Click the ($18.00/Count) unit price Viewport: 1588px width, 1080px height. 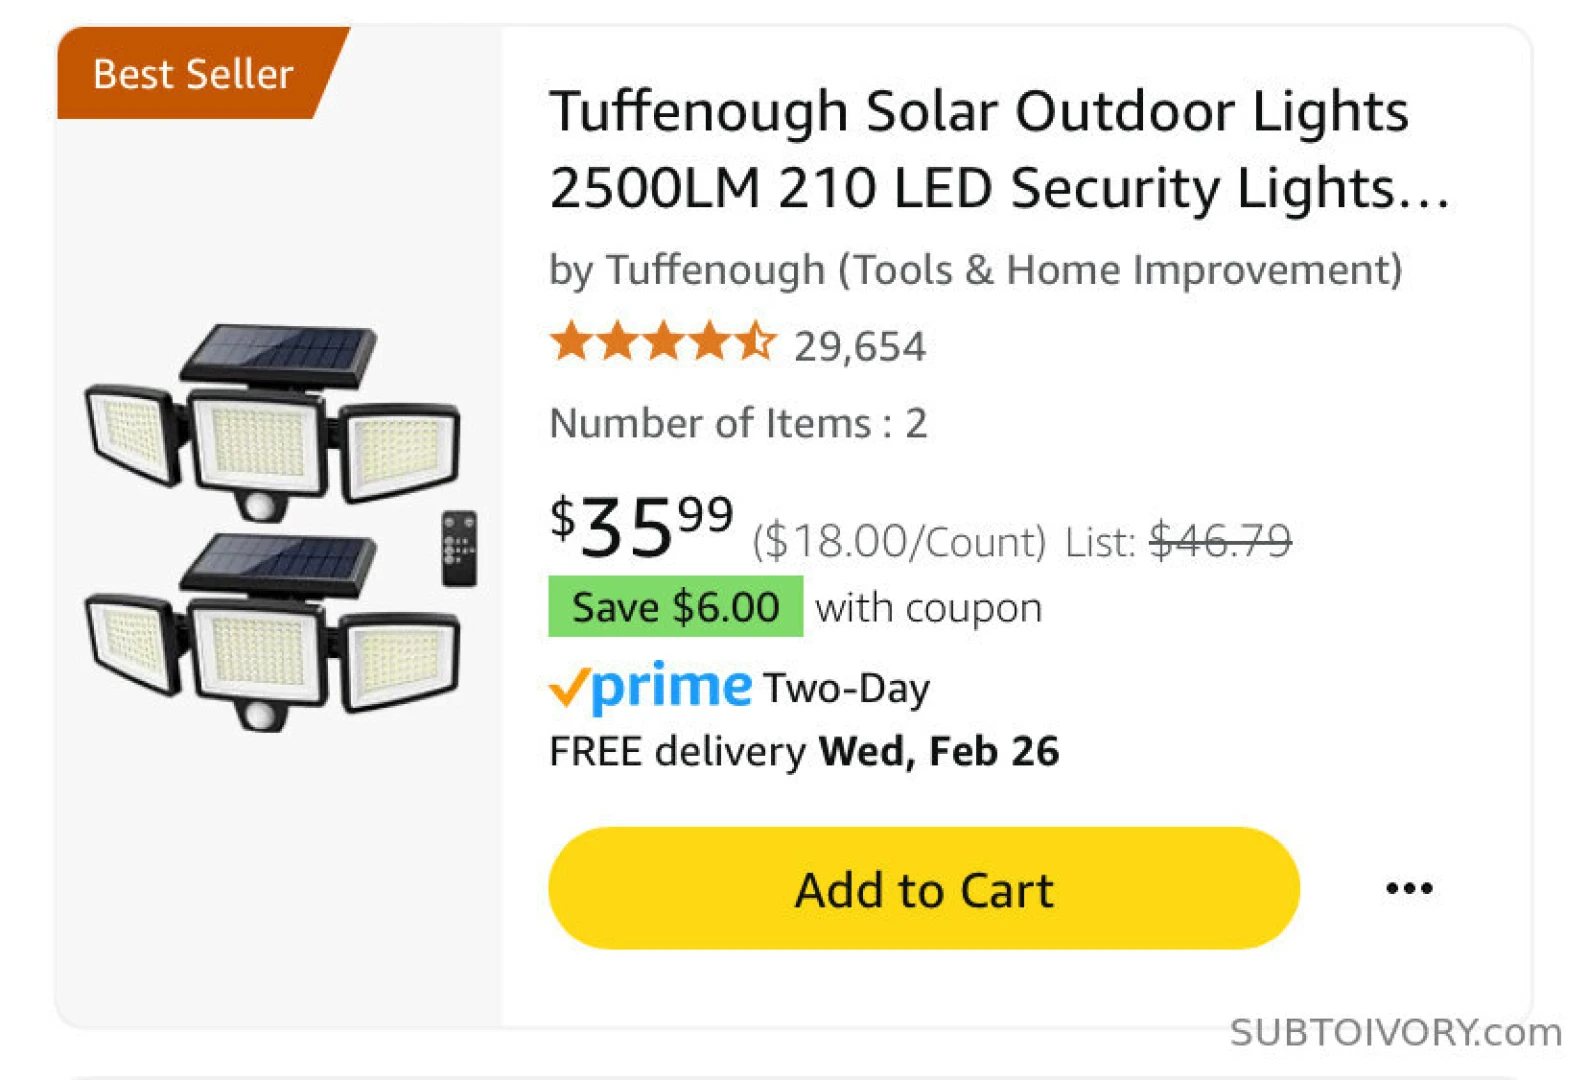tap(899, 542)
